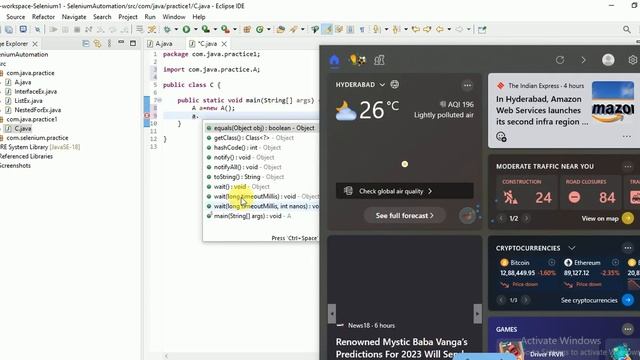This screenshot has width=640, height=360.
Task: Select InterfaceEx.java in Package Explorer
Action: point(36,91)
